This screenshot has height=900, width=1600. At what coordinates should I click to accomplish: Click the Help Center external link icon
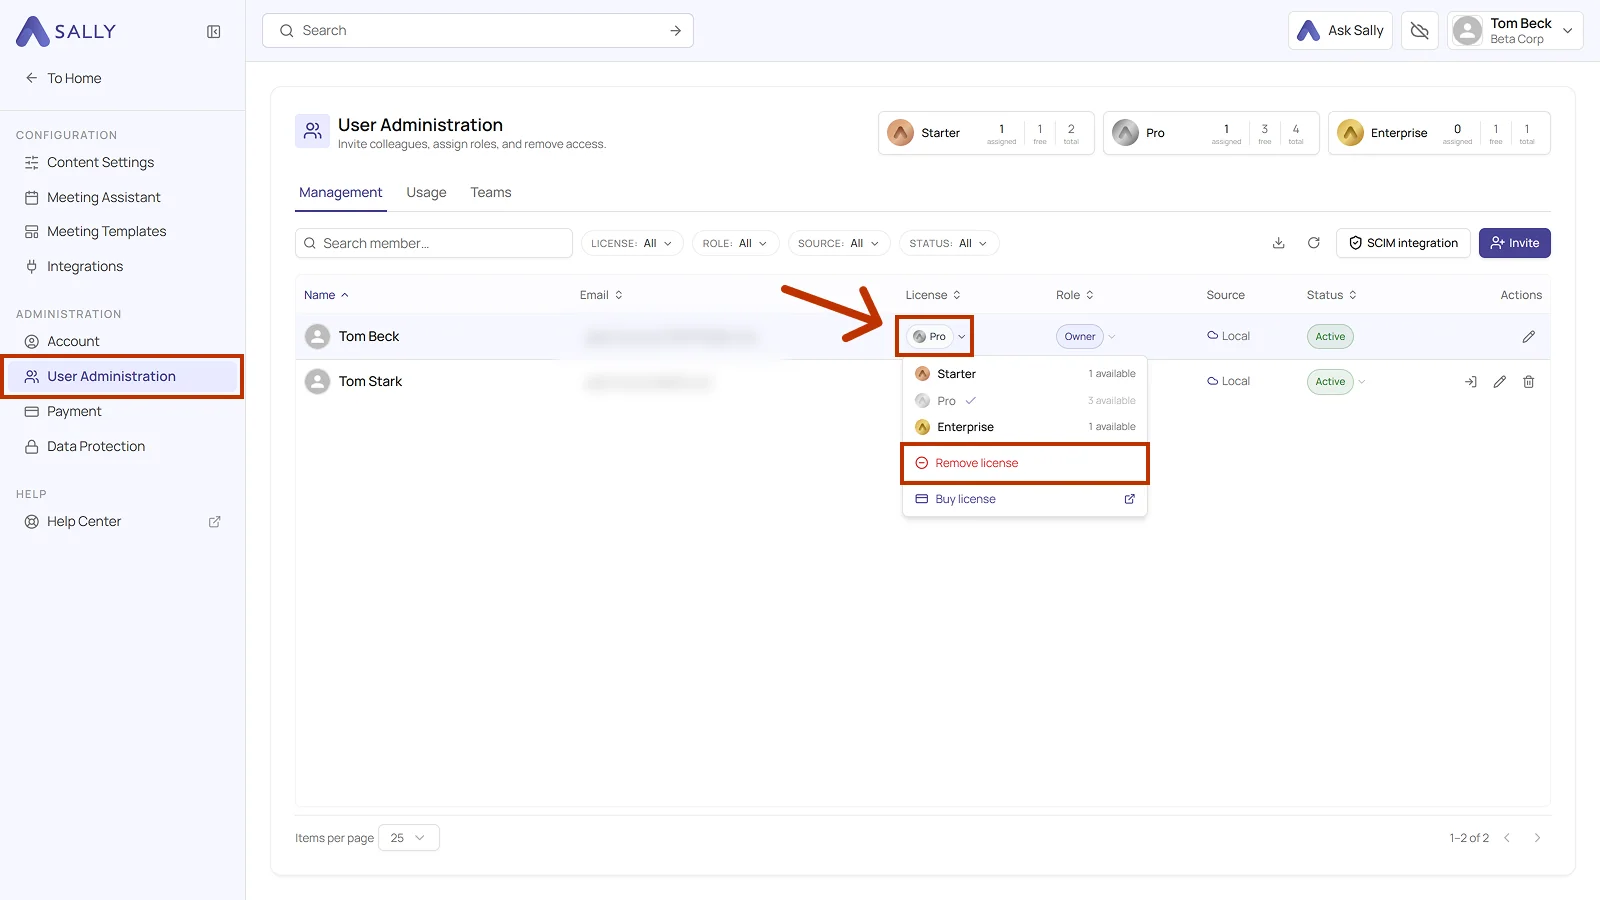click(x=214, y=522)
